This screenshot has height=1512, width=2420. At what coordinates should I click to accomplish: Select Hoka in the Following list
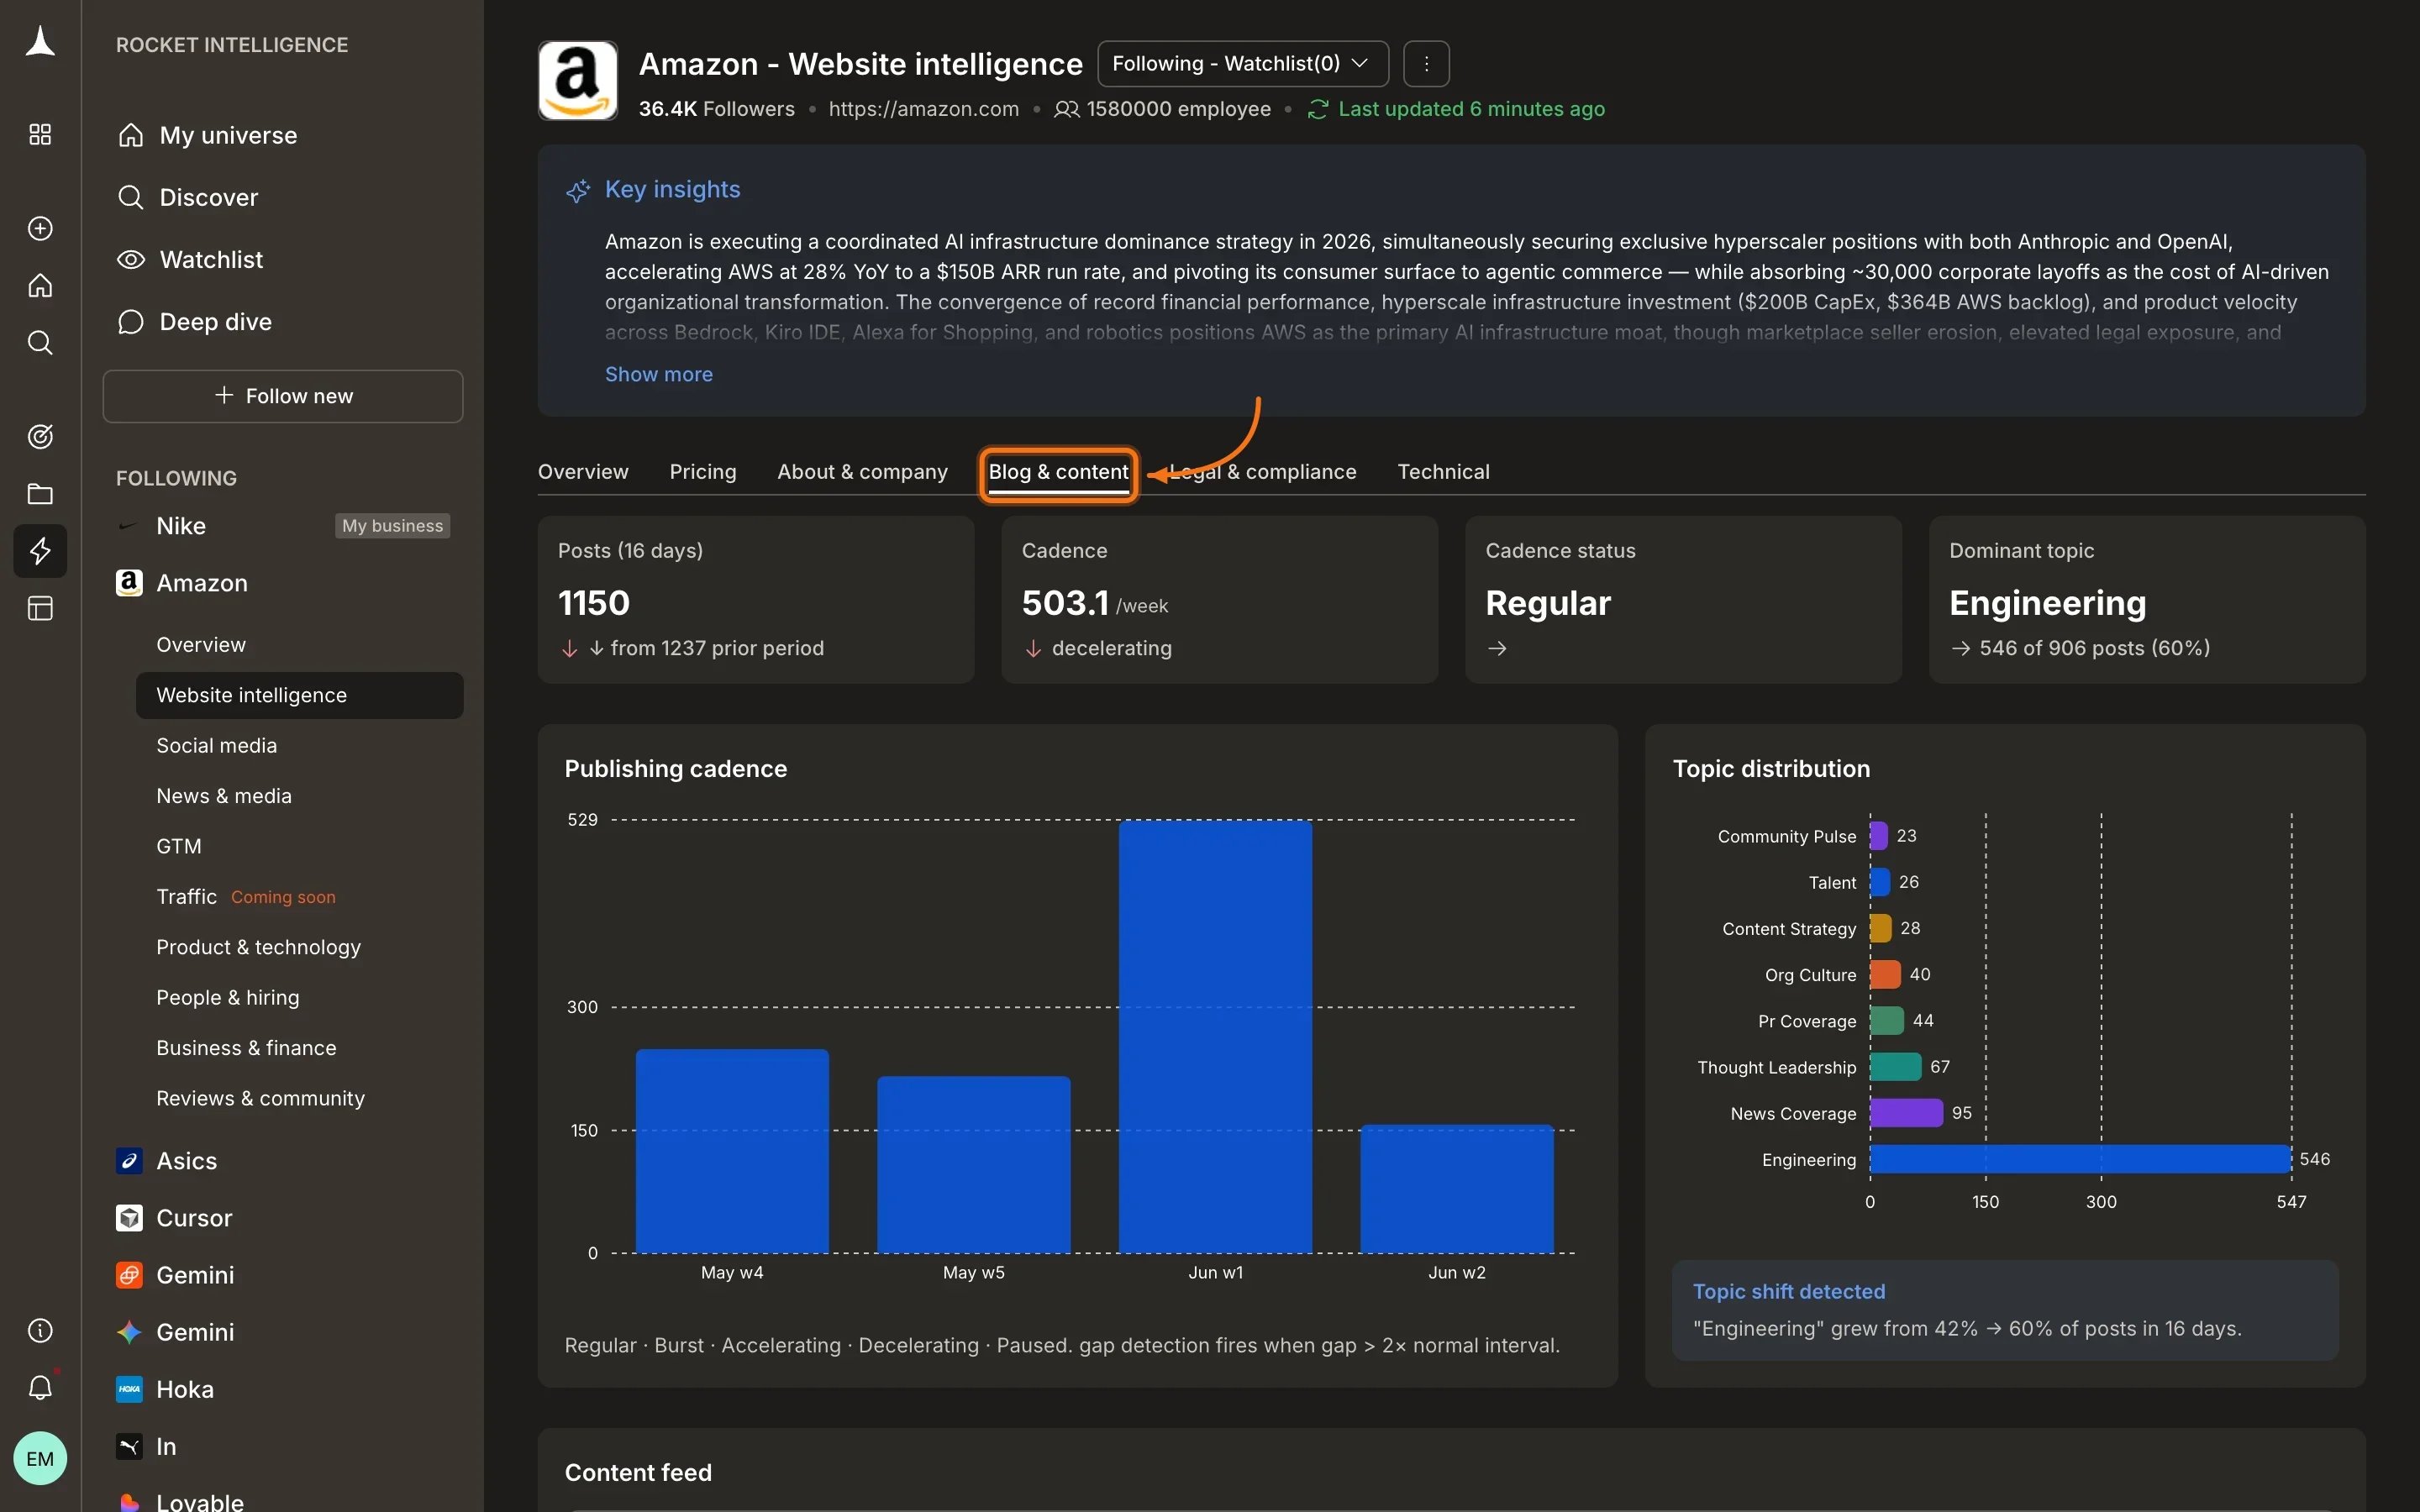point(185,1389)
